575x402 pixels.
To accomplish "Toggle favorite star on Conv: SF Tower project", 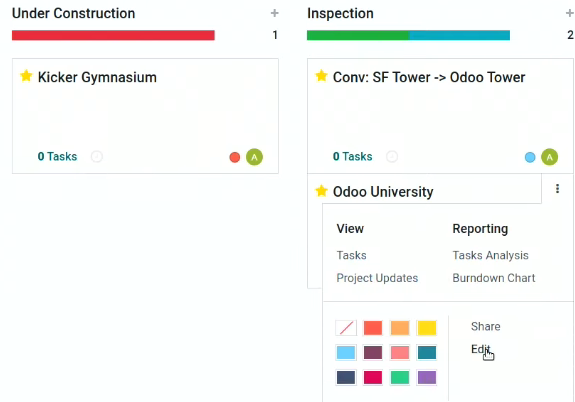I will tap(321, 76).
